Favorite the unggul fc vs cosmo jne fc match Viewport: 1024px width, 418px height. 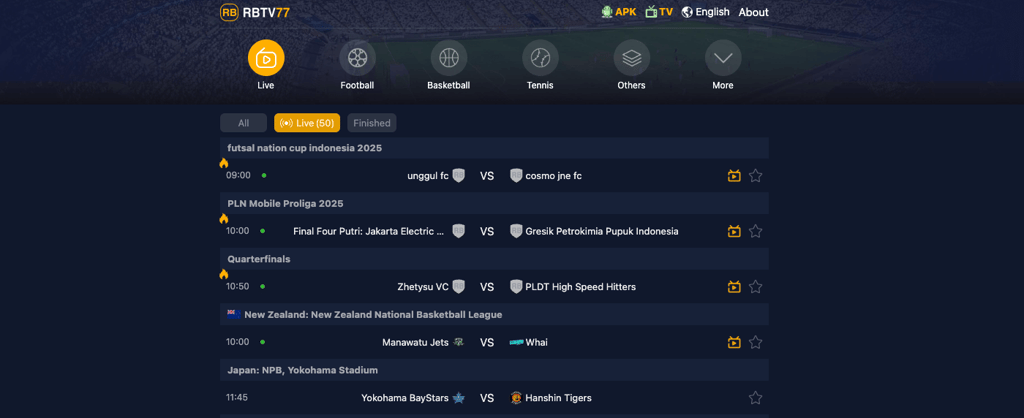(756, 176)
